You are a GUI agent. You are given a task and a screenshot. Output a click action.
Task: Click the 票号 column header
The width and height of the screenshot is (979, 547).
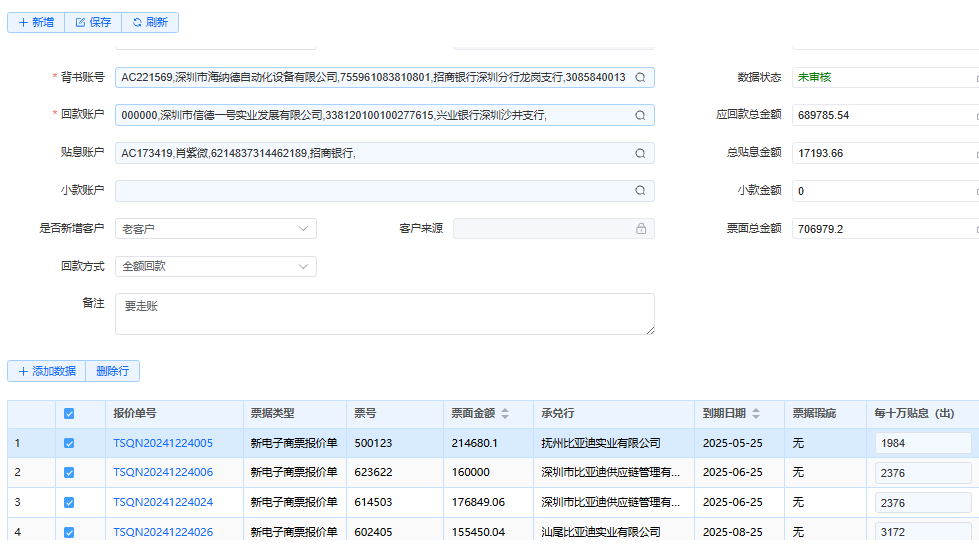pos(395,413)
